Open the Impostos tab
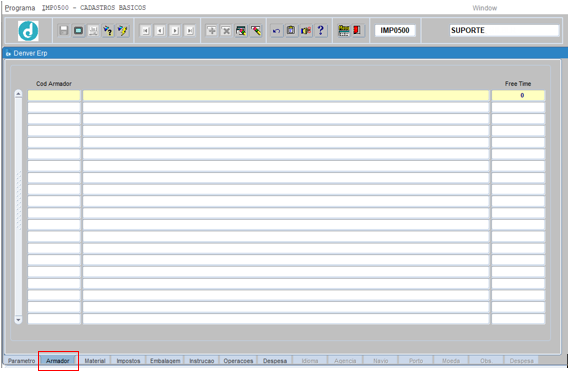 128,361
